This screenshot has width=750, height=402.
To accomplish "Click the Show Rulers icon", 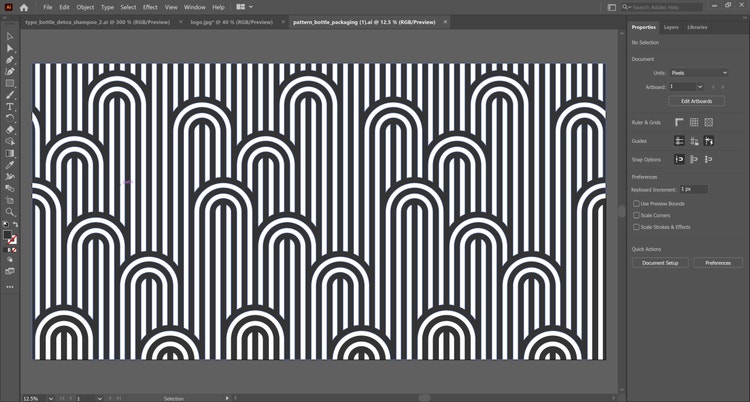I will 679,123.
